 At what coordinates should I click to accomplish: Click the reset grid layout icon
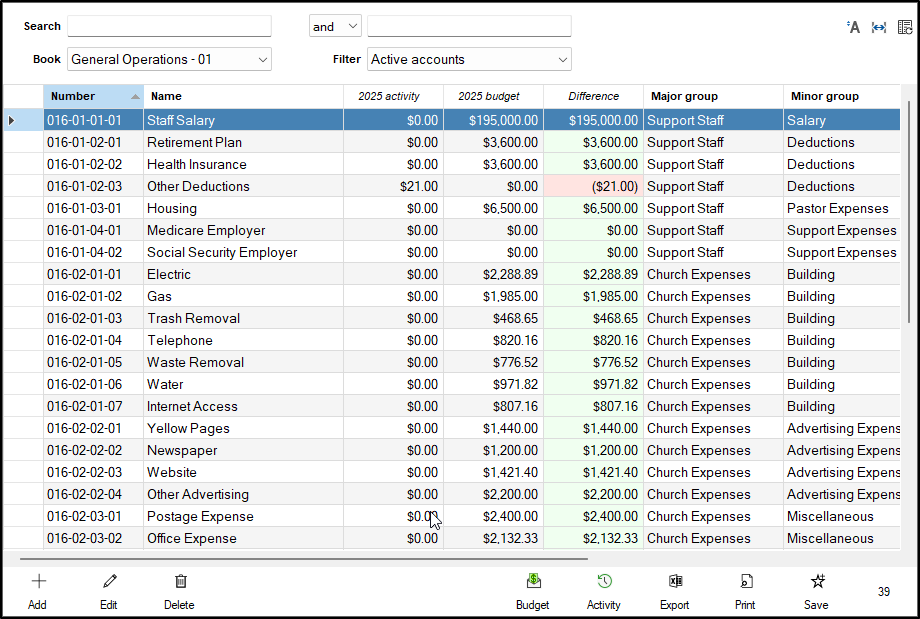(x=904, y=27)
